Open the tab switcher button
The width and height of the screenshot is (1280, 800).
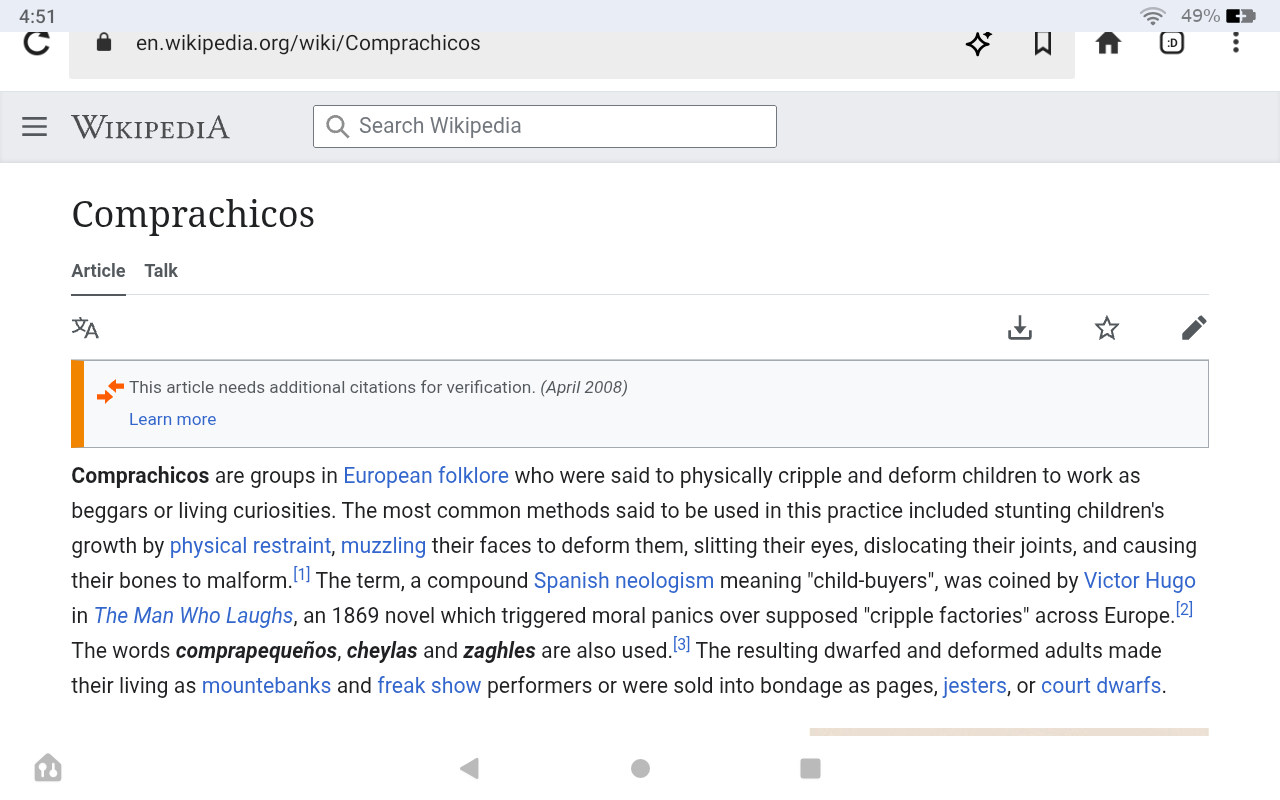click(1172, 43)
